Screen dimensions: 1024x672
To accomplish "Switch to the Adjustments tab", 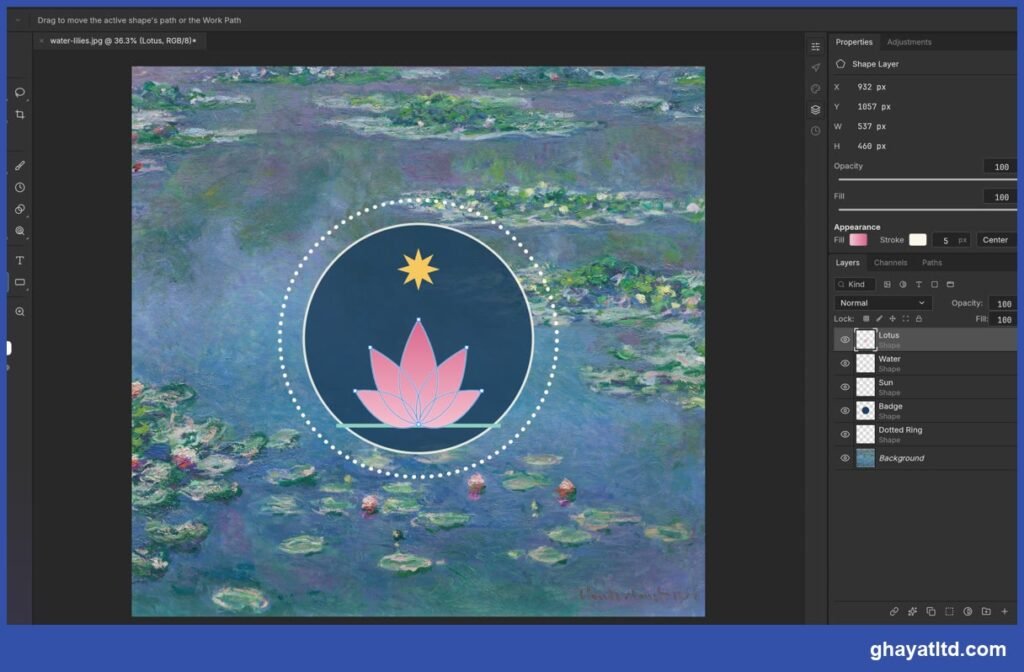I will 909,42.
